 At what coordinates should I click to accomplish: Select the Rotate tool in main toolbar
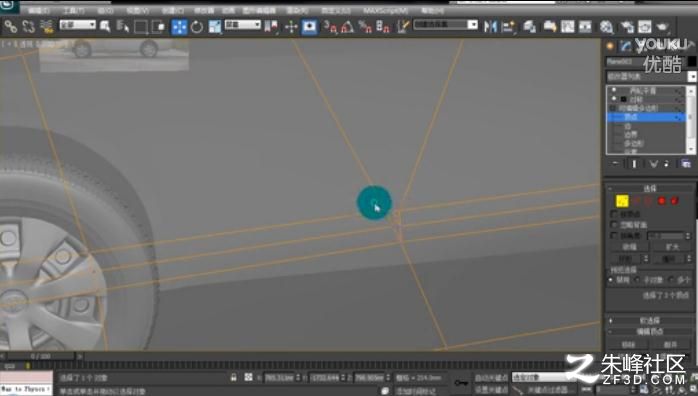(197, 27)
